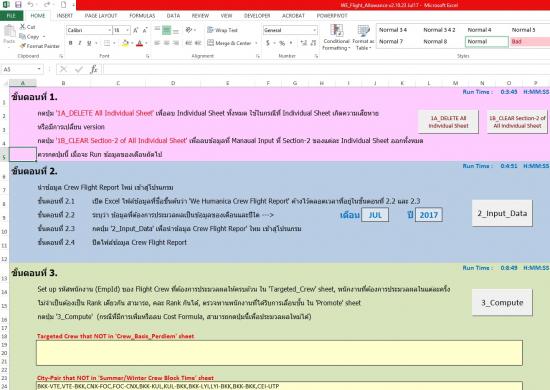This screenshot has height=390, width=550.
Task: Switch to the DEVELOPER ribbon tab
Action: [x=257, y=16]
